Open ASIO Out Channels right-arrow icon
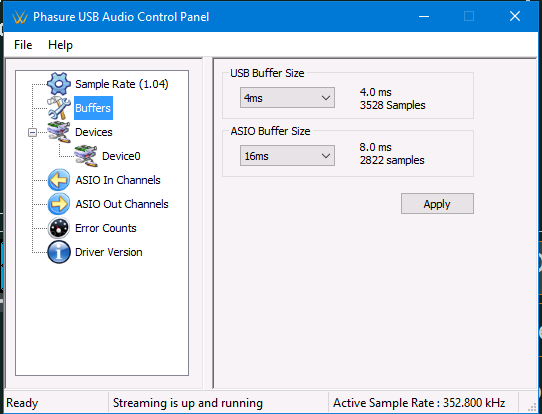Screen dimensions: 542x414 tap(59, 204)
